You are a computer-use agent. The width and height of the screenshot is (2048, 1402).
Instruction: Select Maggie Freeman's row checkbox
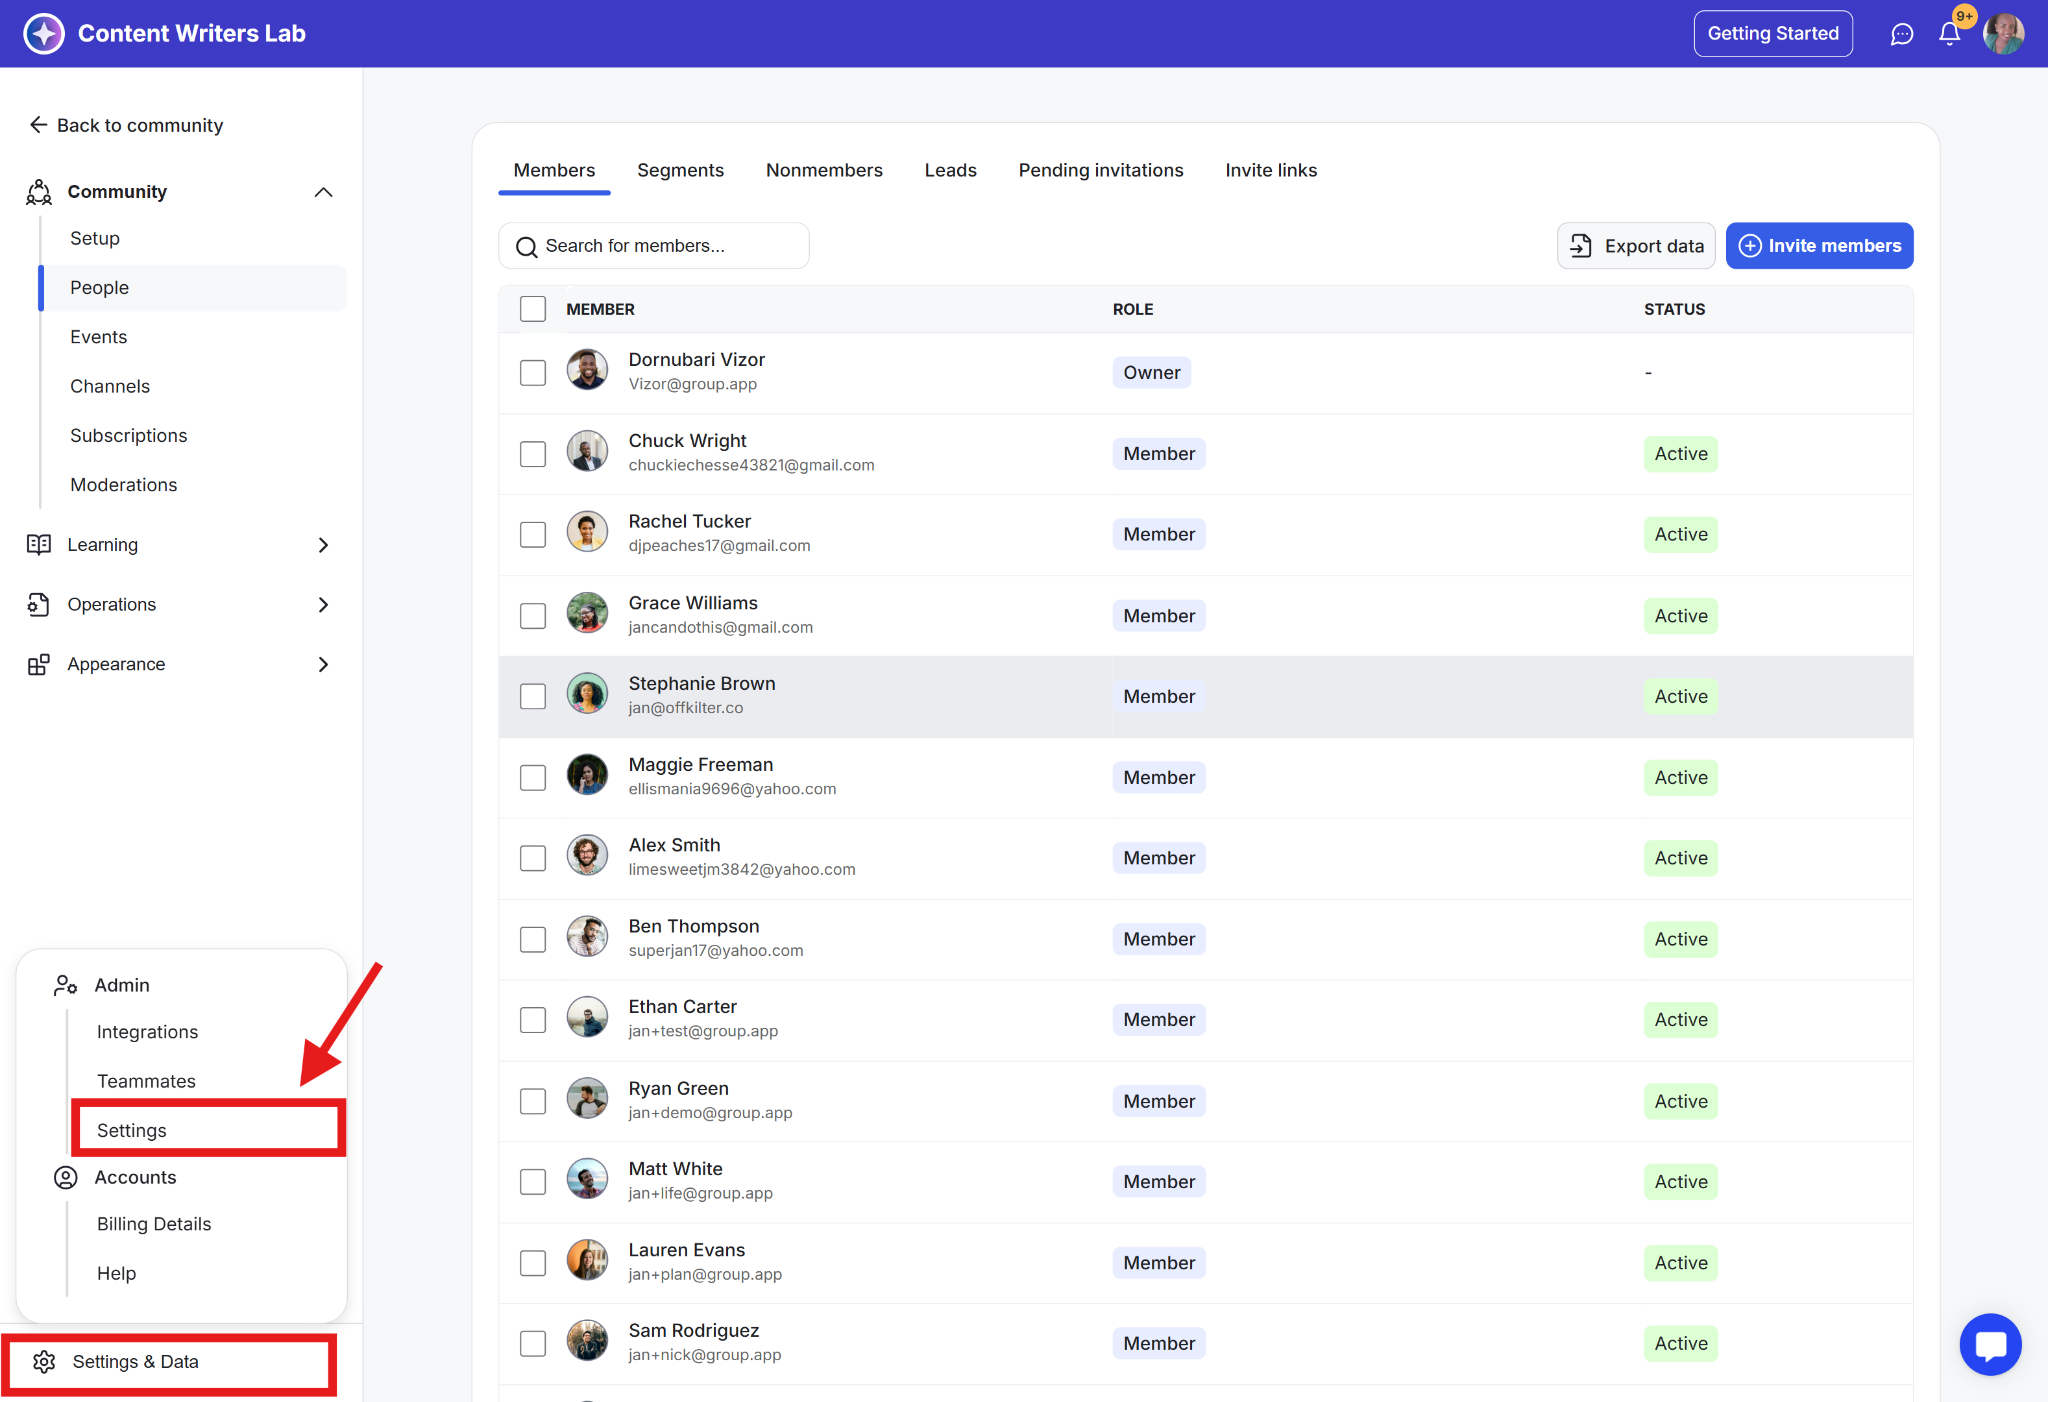[533, 778]
